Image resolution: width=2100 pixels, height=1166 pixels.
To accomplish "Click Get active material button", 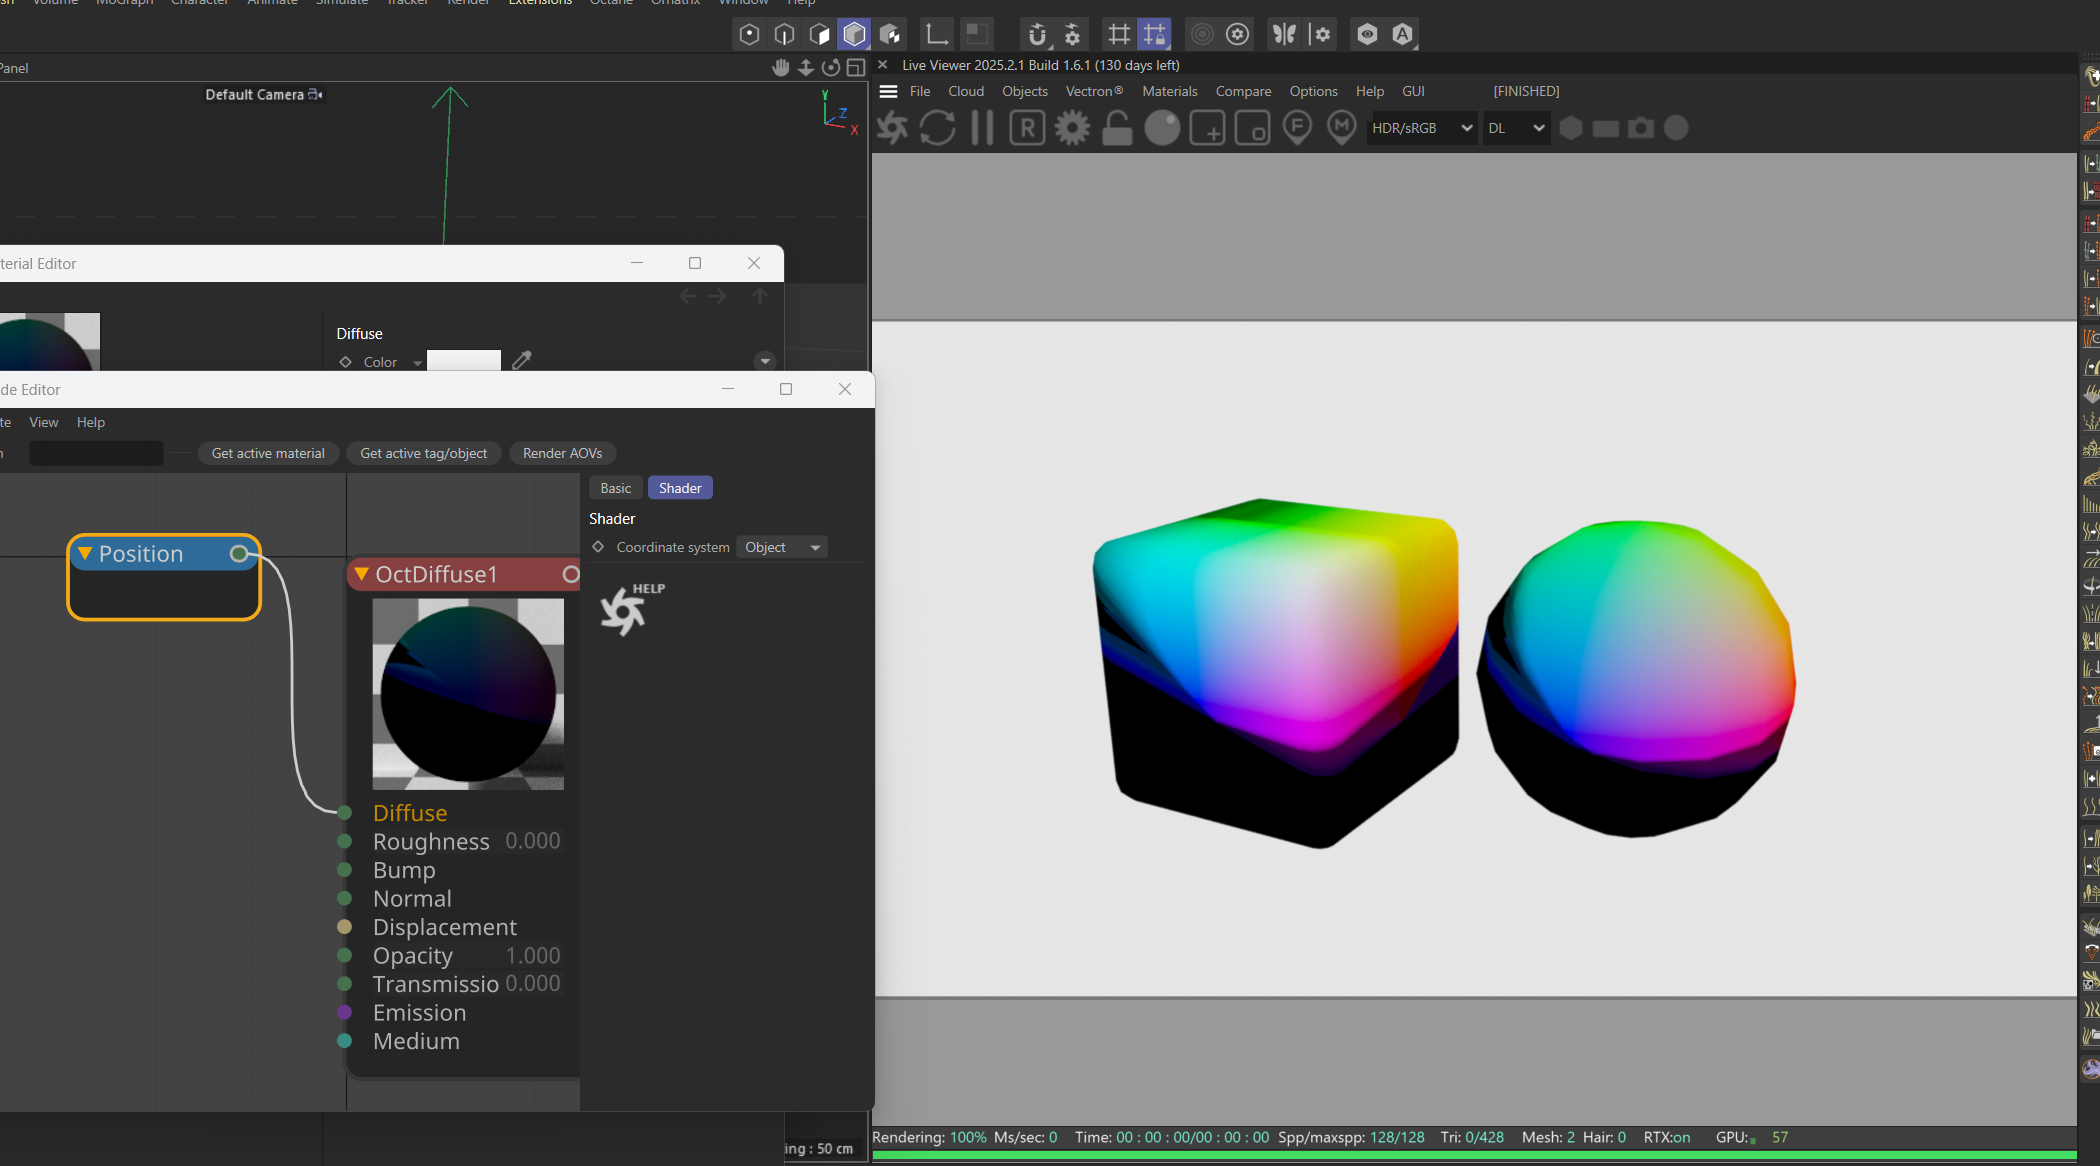I will (268, 453).
